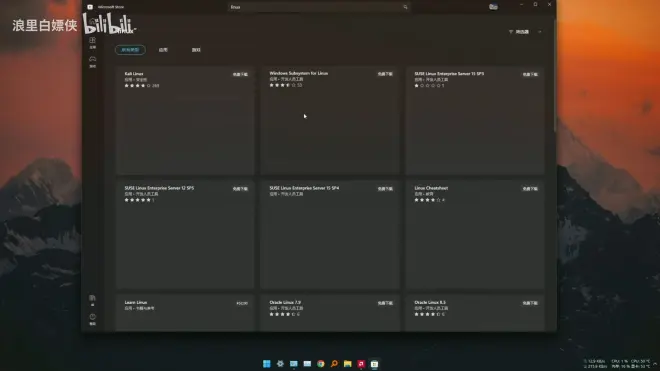This screenshot has width=660, height=371.
Task: Click the price button on Learn Linux
Action: (242, 304)
